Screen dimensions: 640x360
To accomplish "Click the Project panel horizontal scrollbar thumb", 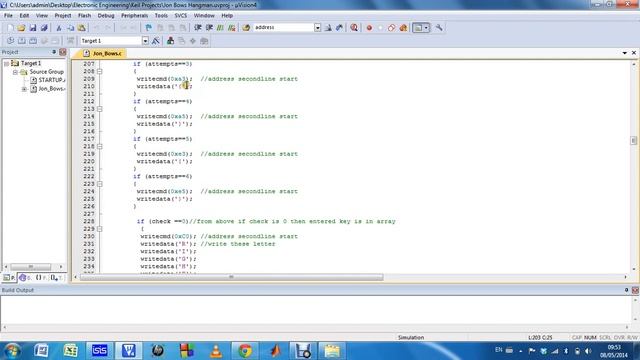I will click(x=31, y=267).
